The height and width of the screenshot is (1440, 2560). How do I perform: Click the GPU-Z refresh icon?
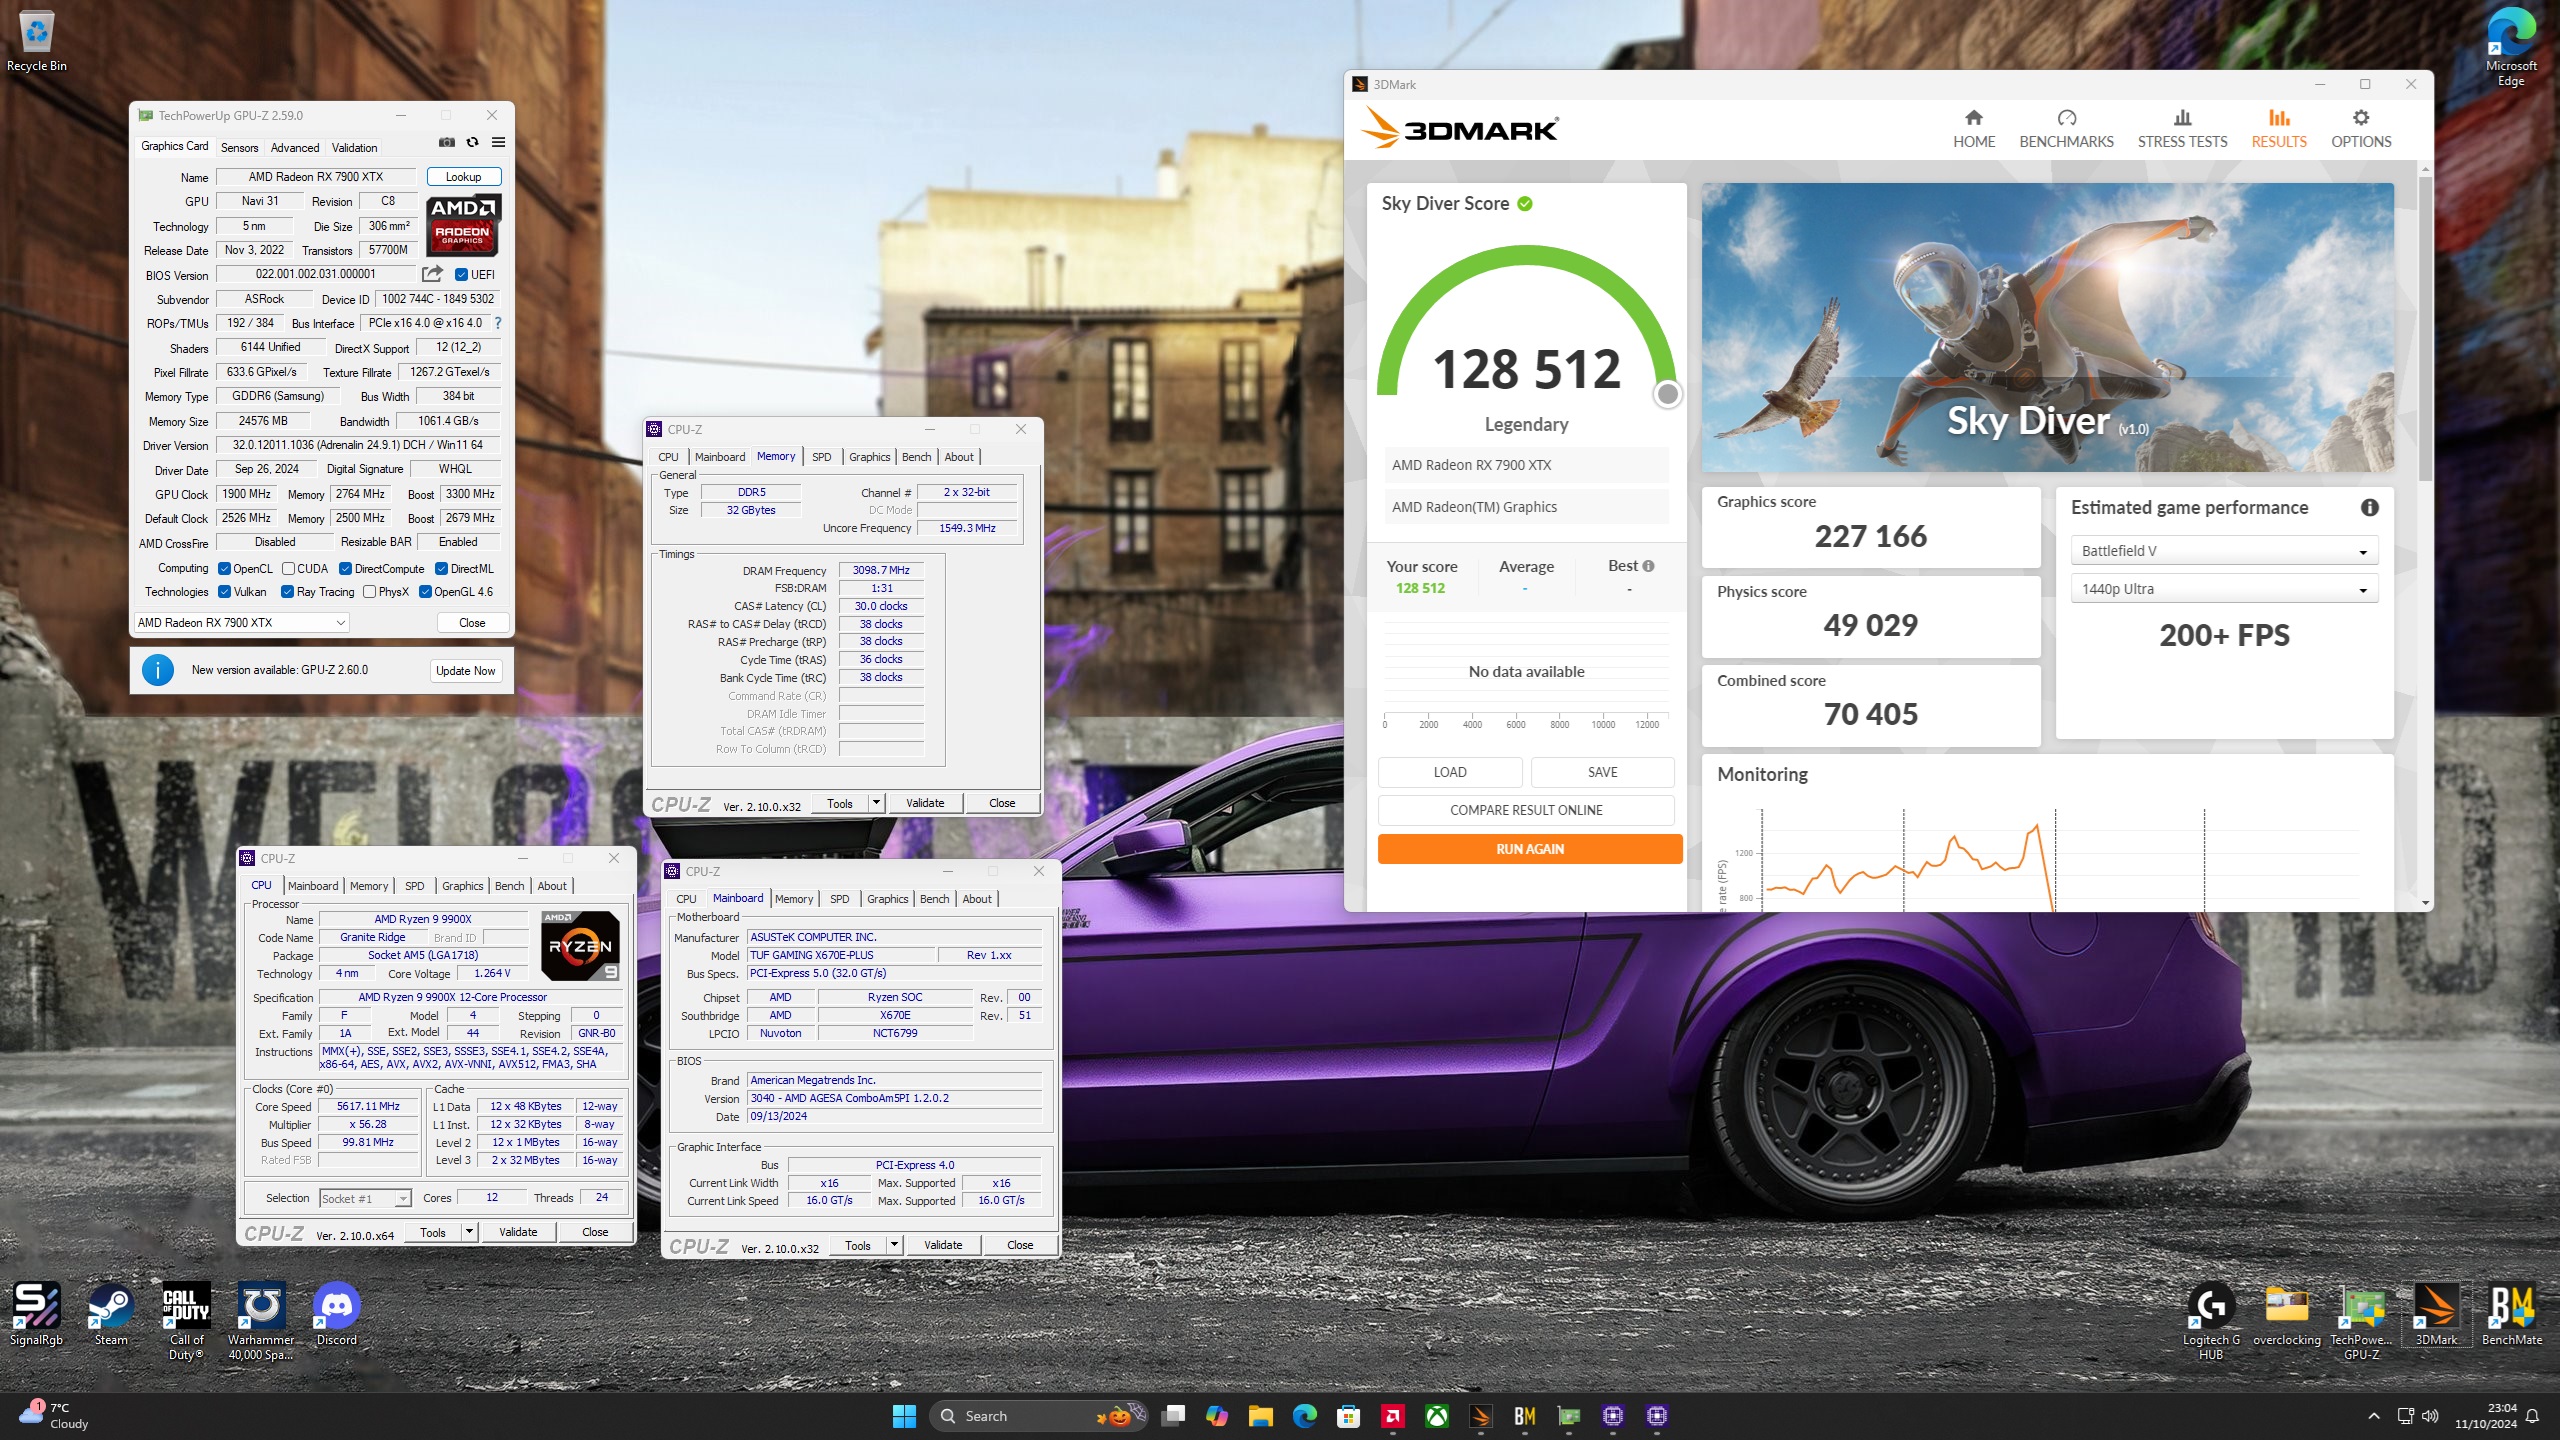[473, 143]
